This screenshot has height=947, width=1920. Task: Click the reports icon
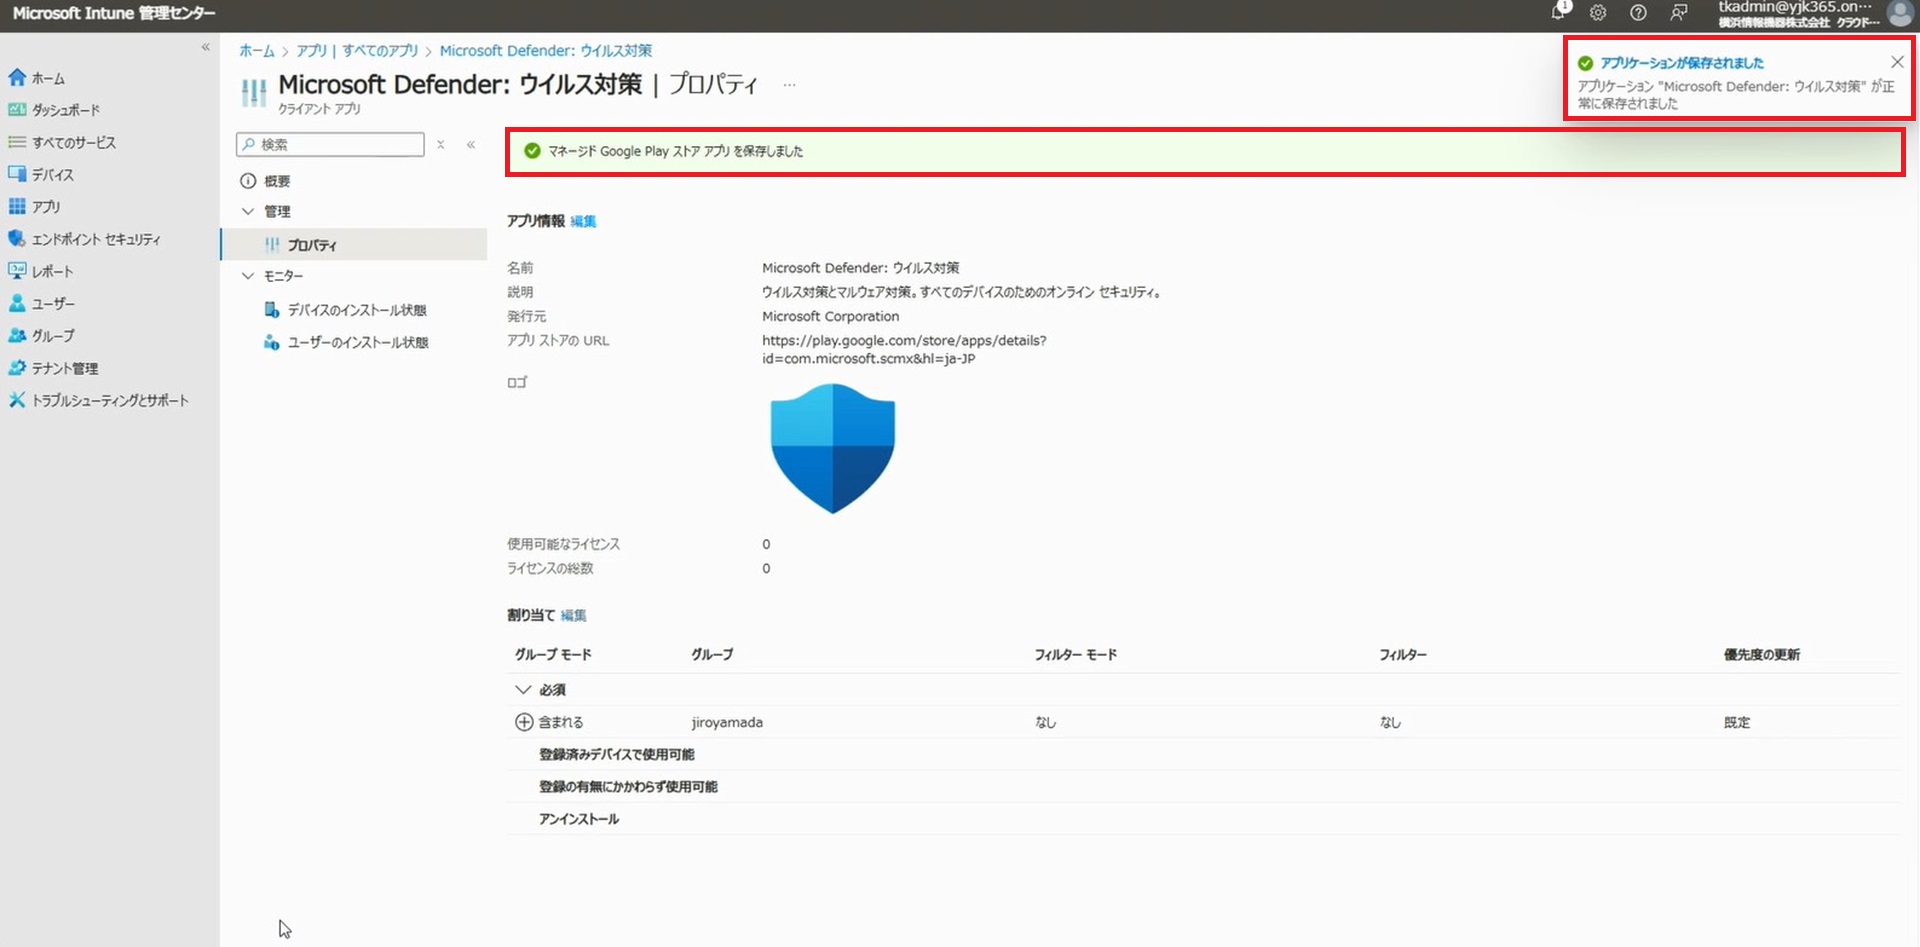tap(17, 270)
